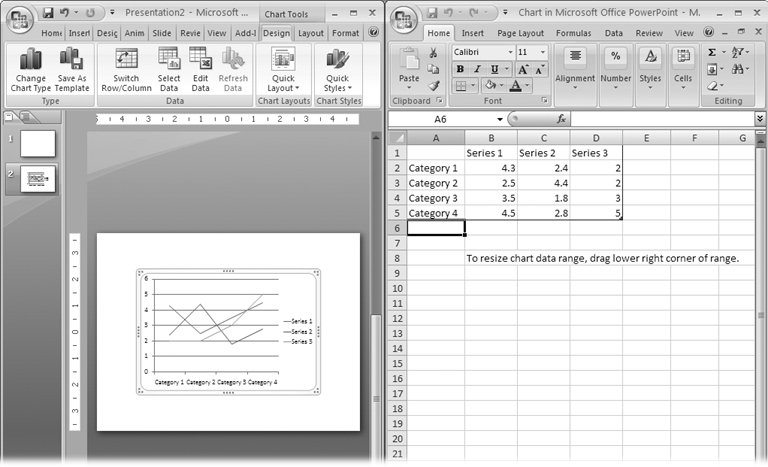Toggle Underline formatting in Excel

tap(495, 69)
